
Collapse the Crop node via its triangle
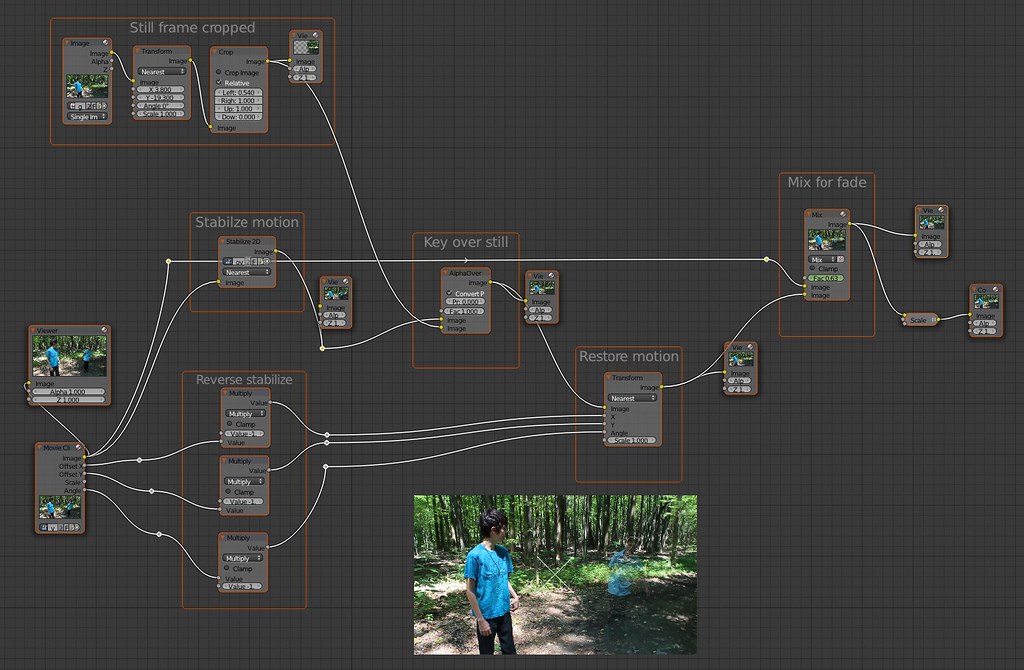(215, 52)
